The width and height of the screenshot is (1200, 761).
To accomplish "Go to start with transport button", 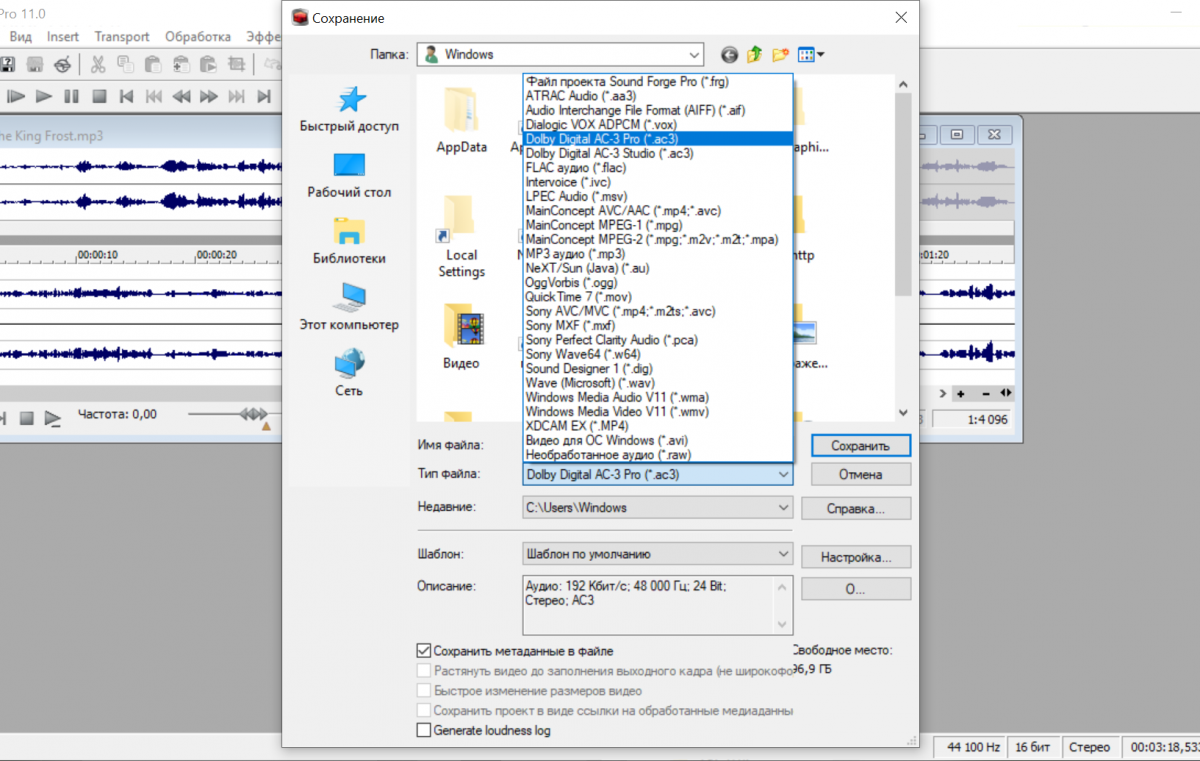I will 126,97.
